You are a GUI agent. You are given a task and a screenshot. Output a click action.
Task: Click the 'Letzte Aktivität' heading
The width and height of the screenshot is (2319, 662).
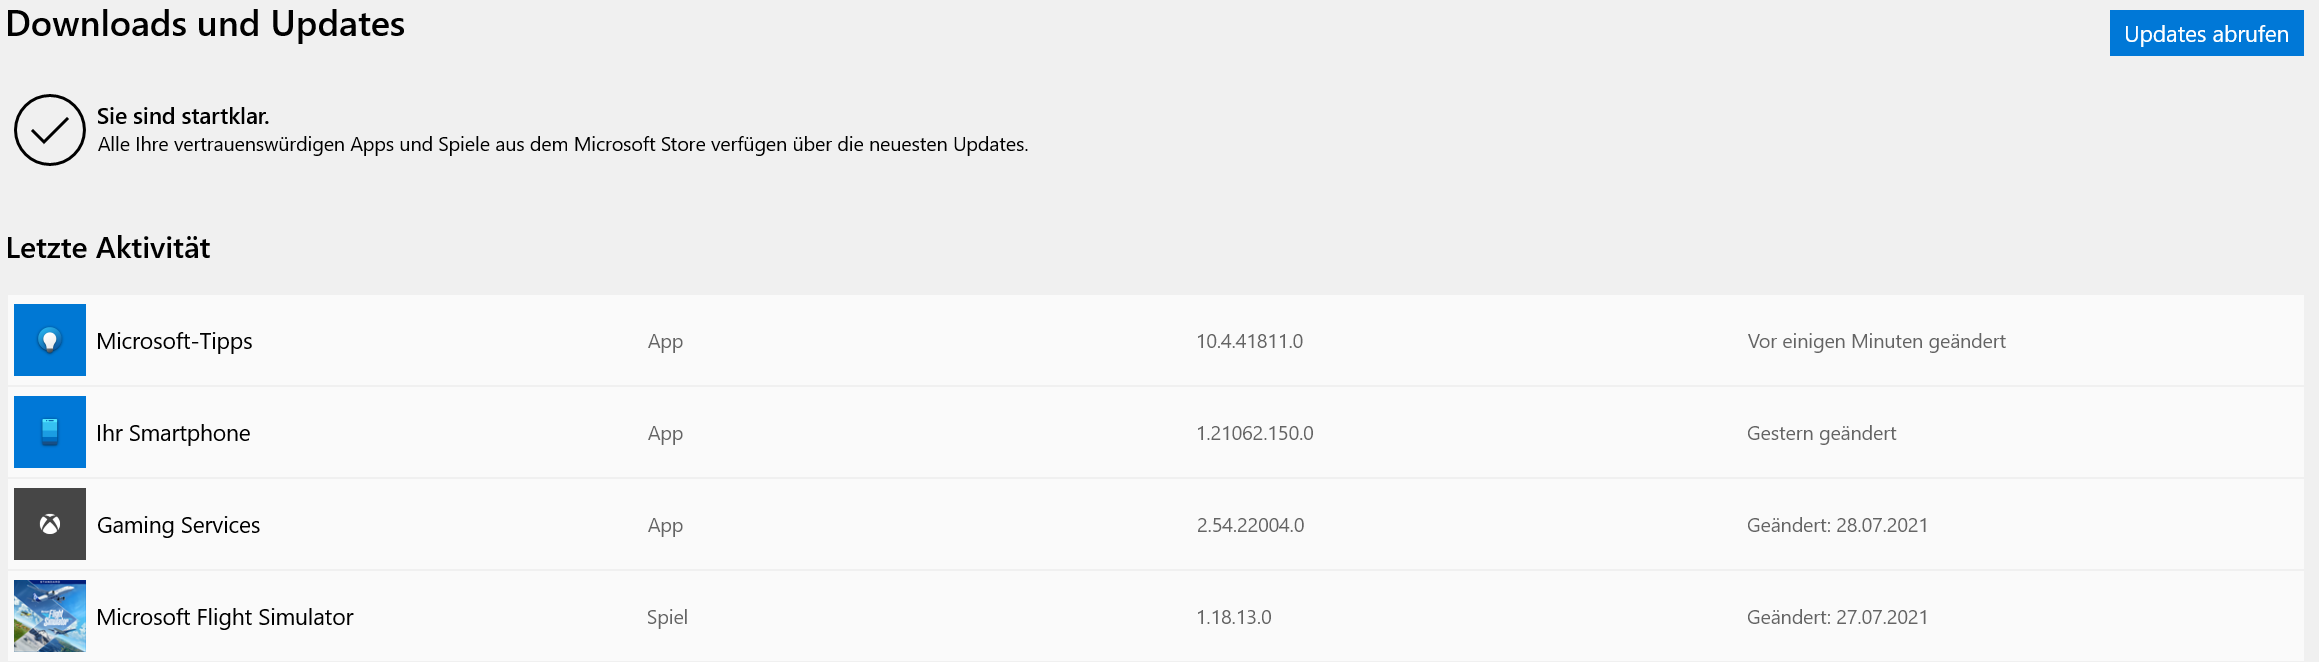pos(108,247)
